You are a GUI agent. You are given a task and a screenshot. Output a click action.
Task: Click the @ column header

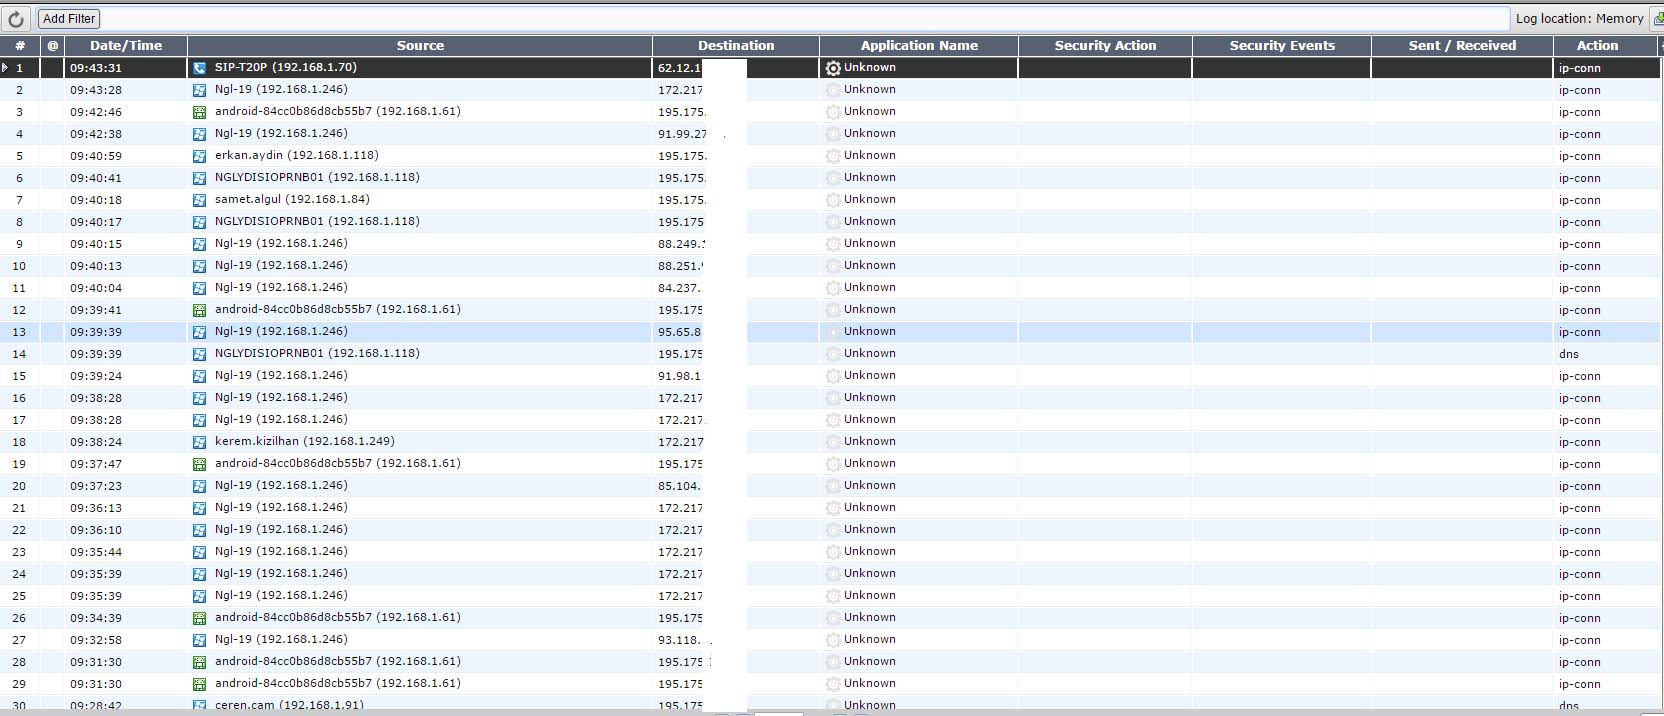point(52,46)
